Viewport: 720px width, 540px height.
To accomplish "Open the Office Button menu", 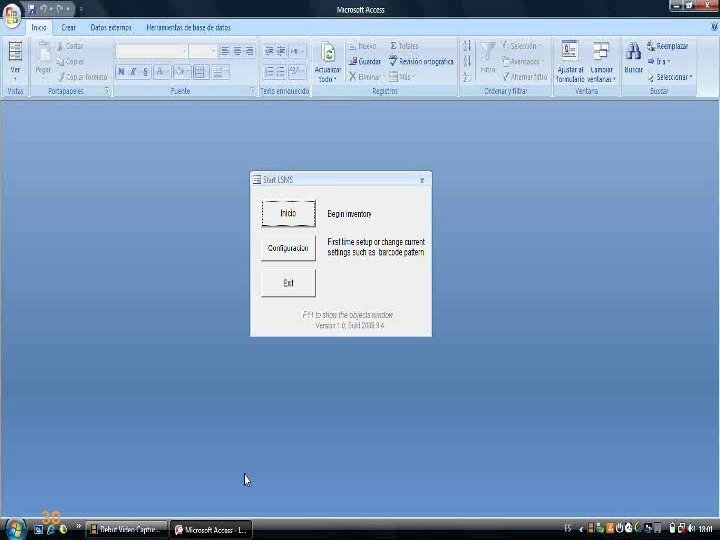I will pos(11,16).
